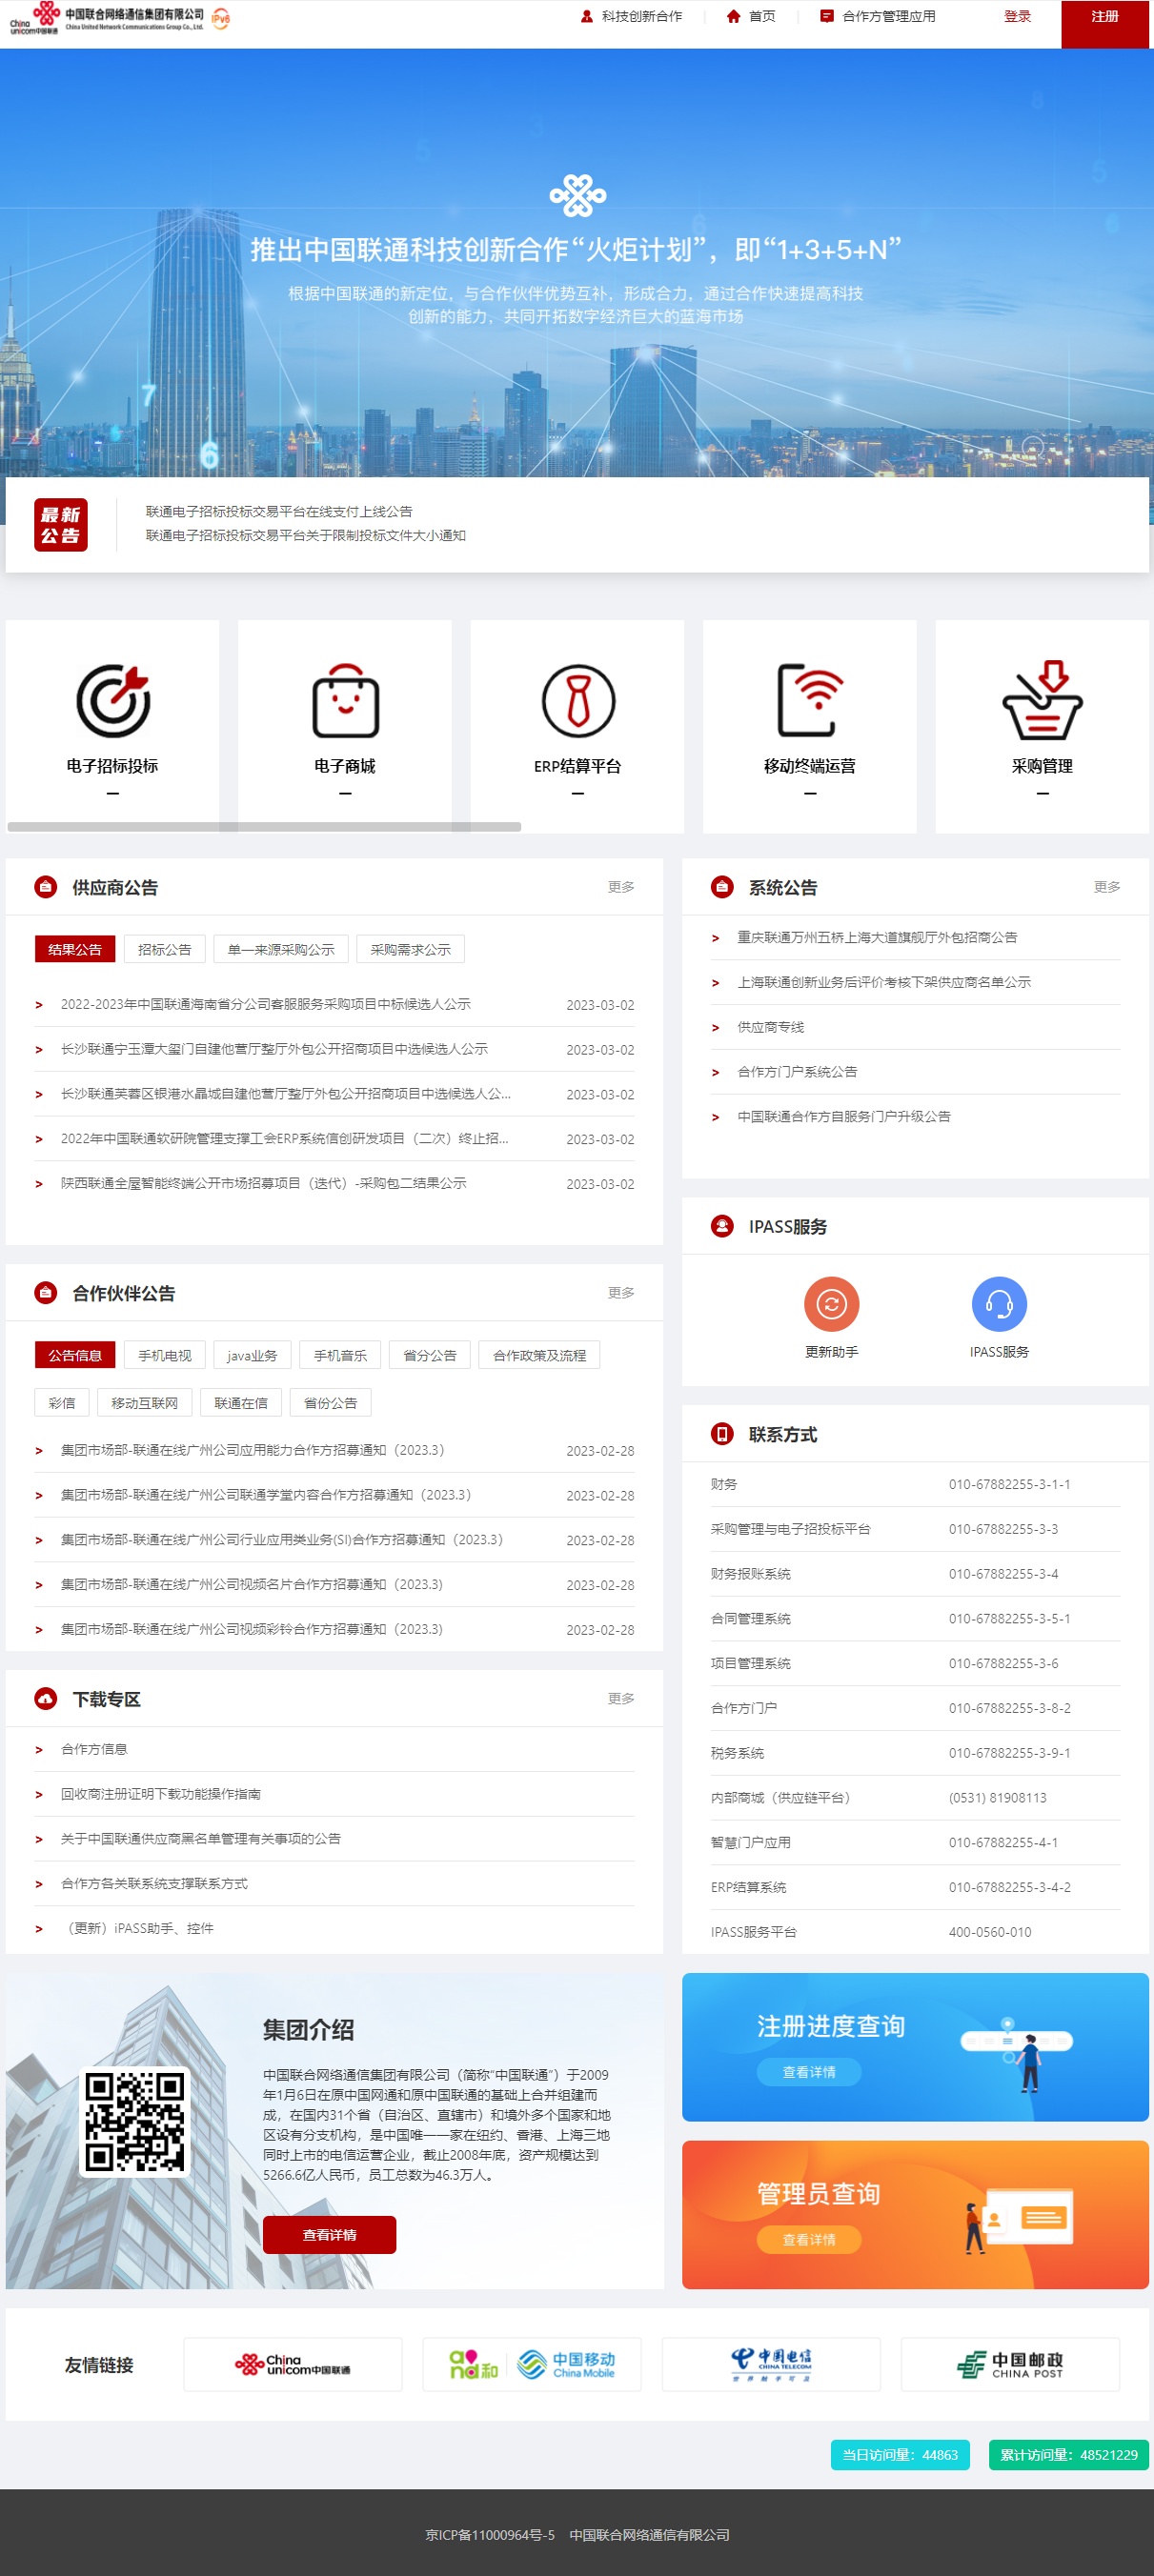Image resolution: width=1154 pixels, height=2576 pixels.
Task: Click the horizontal scrollbar under service cards
Action: pyautogui.click(x=264, y=827)
